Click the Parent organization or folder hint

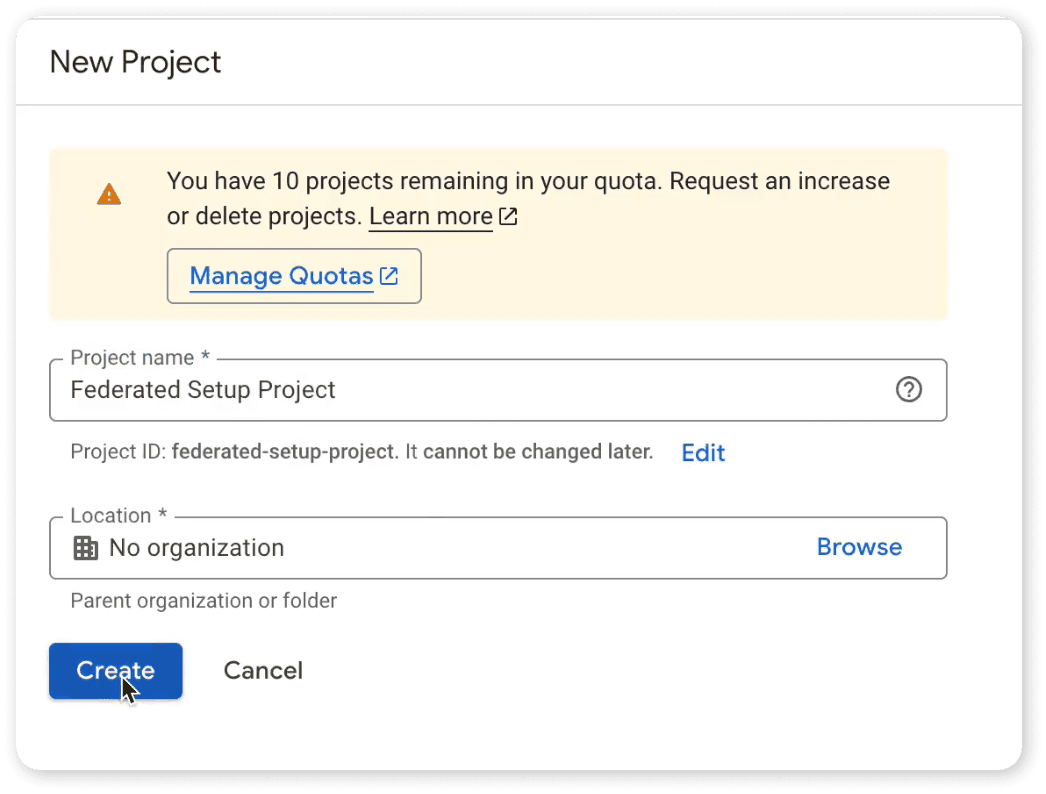tap(203, 601)
